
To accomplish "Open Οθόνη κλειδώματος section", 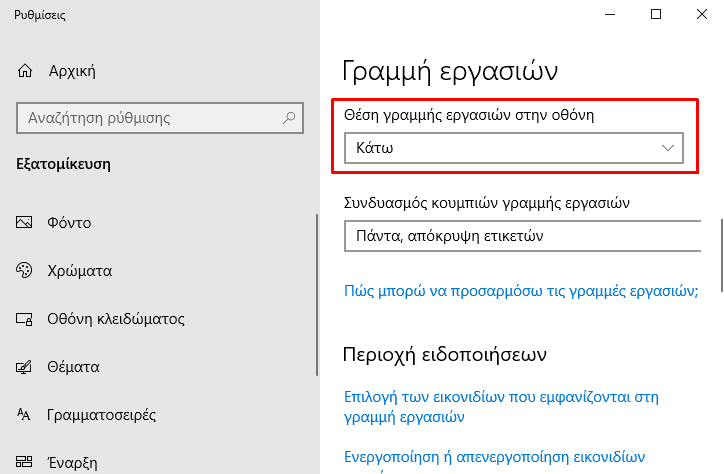I will (116, 319).
